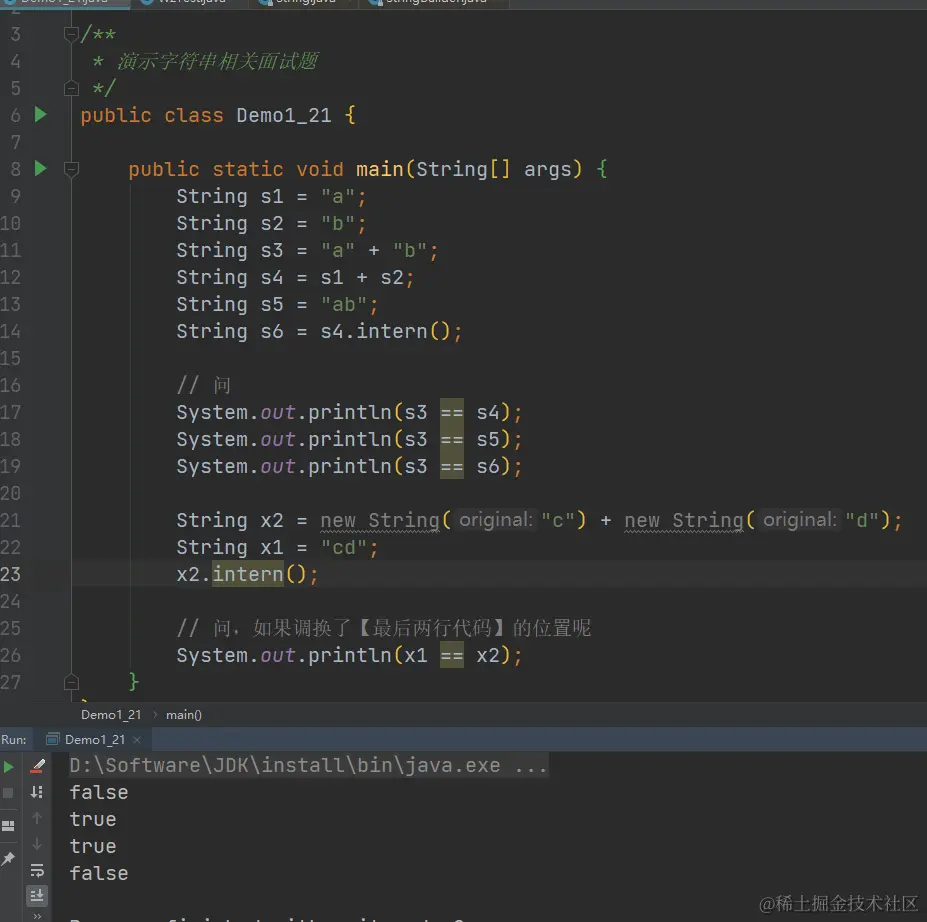Restore layout using the grid icon in Run panel
This screenshot has height=922, width=927.
coord(8,826)
